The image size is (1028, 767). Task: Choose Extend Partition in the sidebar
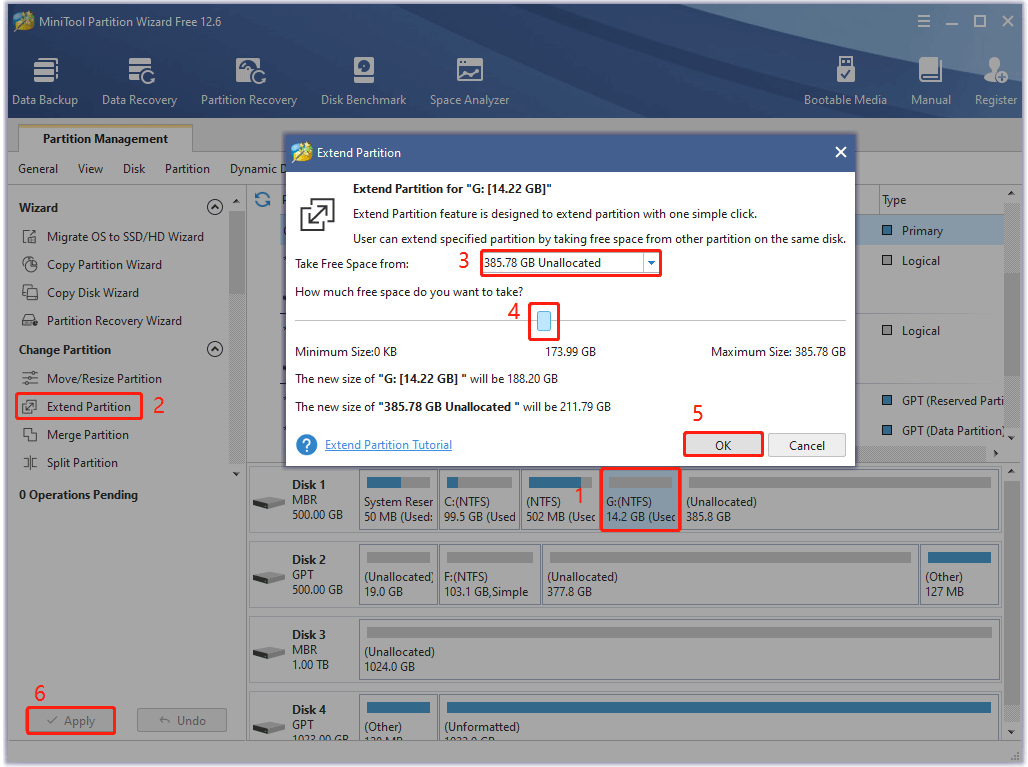[x=79, y=406]
